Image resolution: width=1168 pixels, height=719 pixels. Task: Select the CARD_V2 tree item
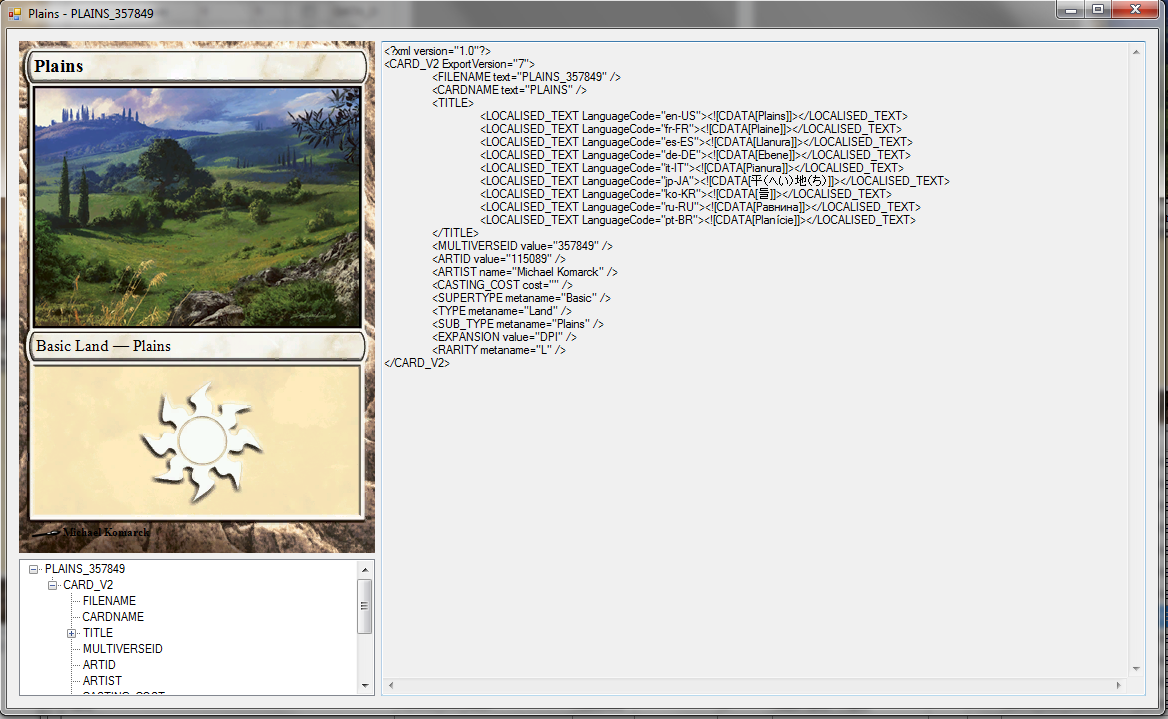pos(88,585)
